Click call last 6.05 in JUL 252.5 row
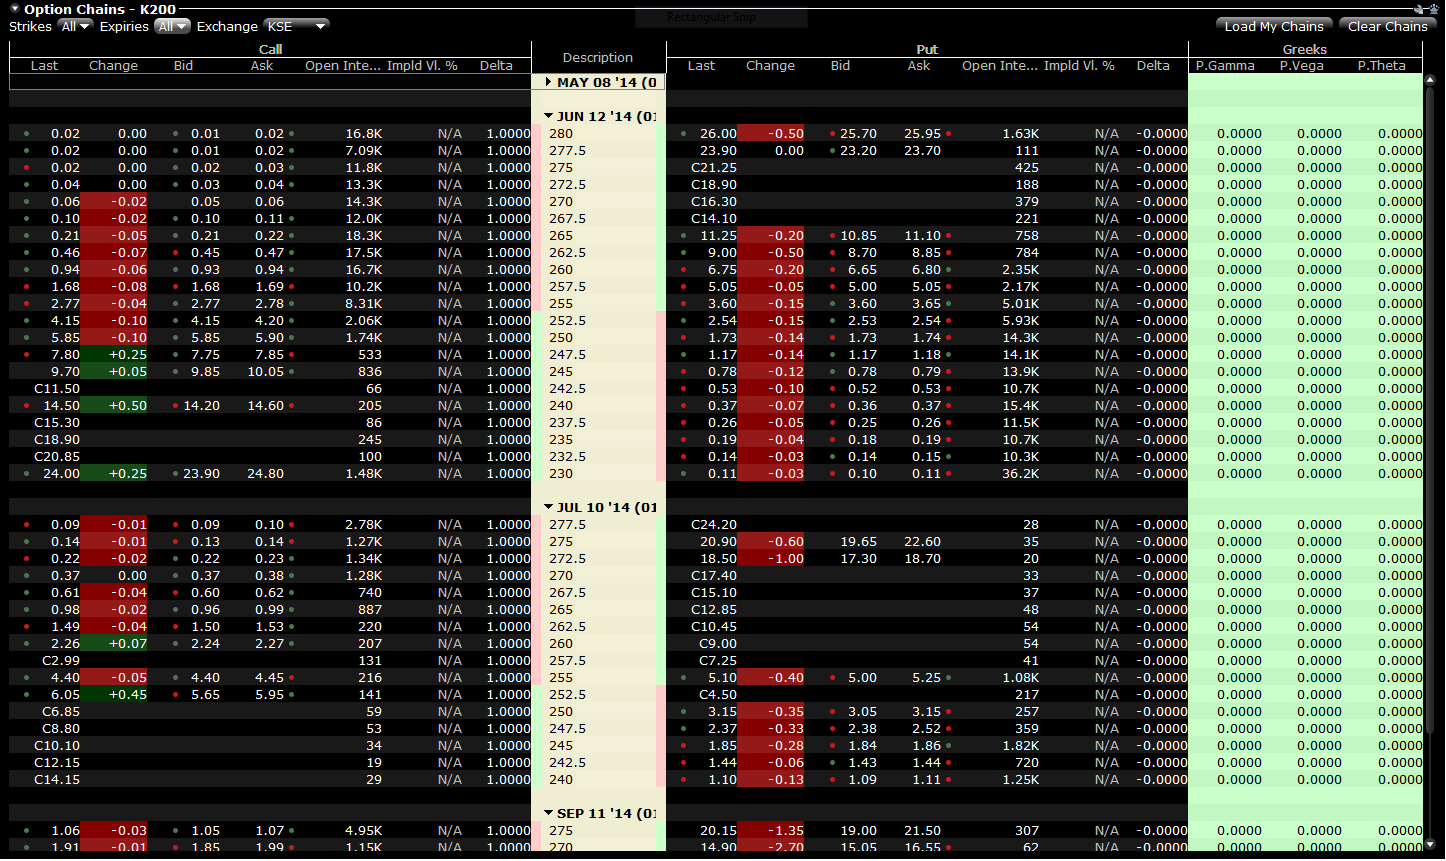Screen dimensions: 1446x861 click(65, 695)
